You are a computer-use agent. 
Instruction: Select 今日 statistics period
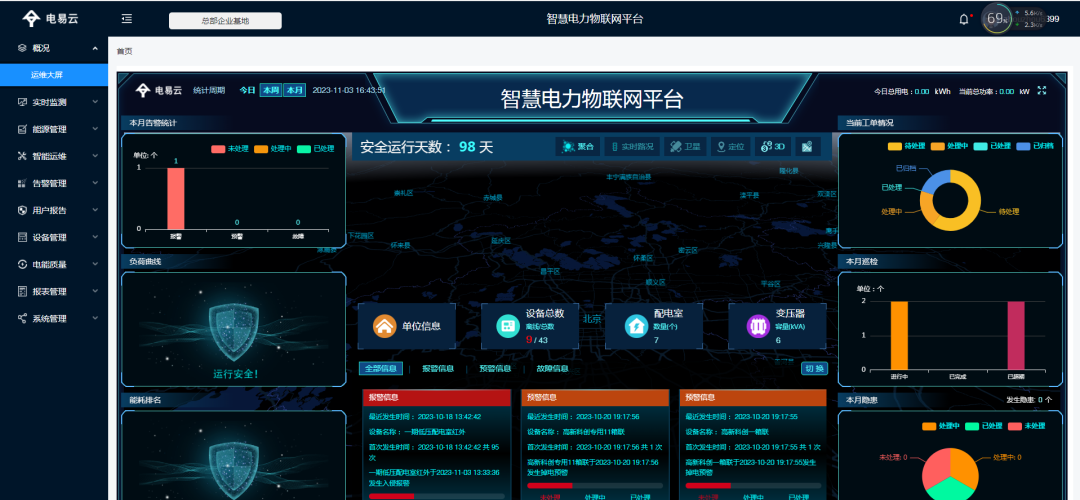tap(247, 90)
